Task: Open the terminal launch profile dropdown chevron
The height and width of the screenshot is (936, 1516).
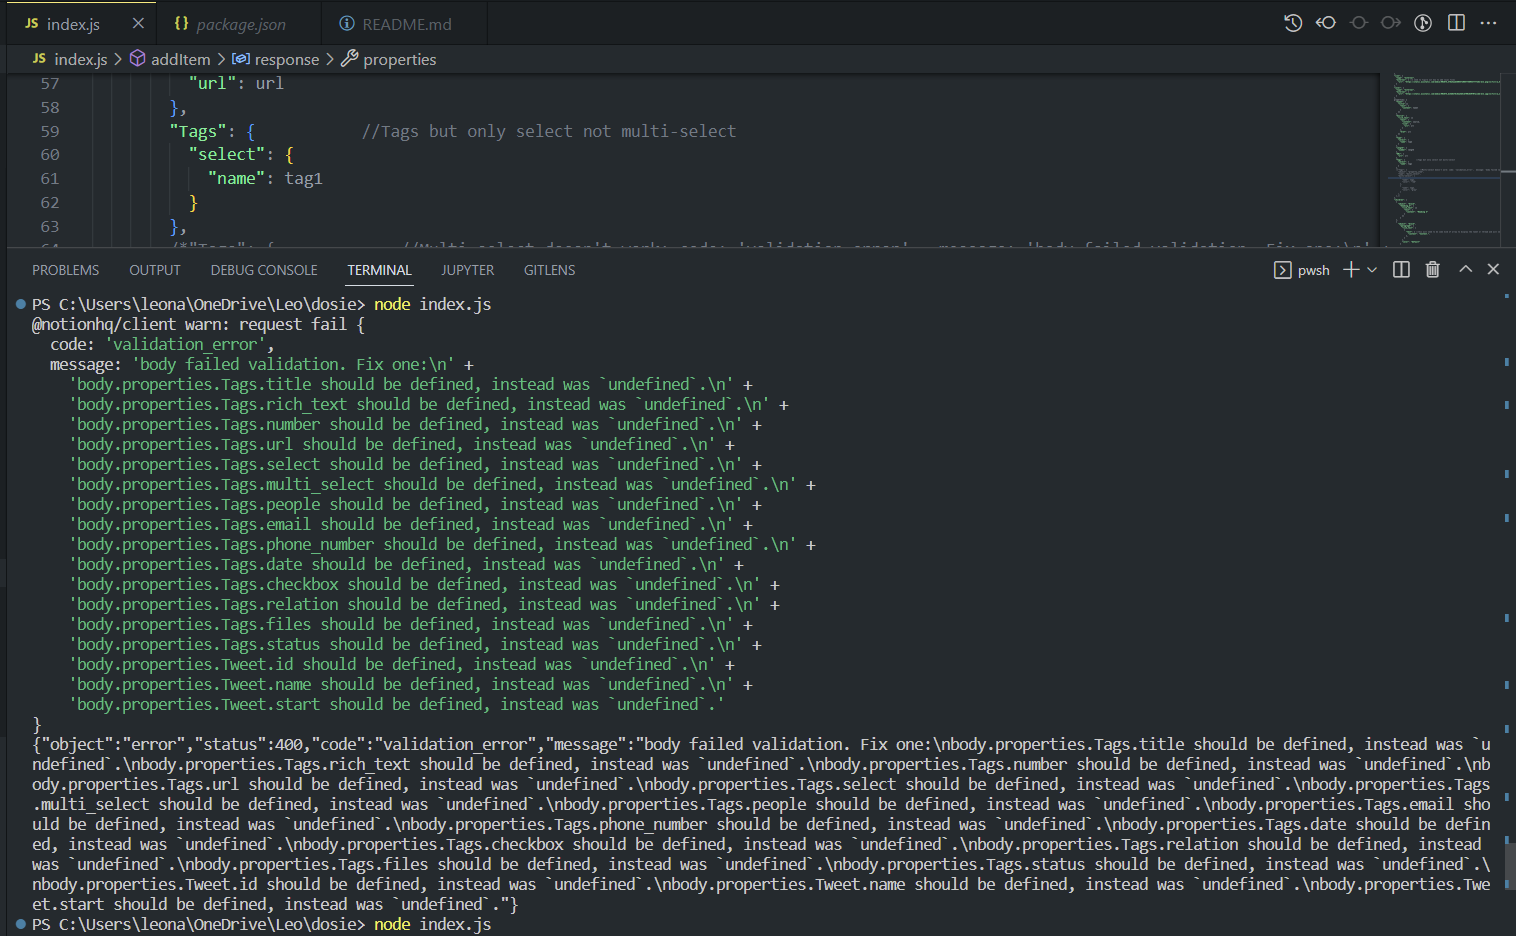Action: (x=1372, y=269)
